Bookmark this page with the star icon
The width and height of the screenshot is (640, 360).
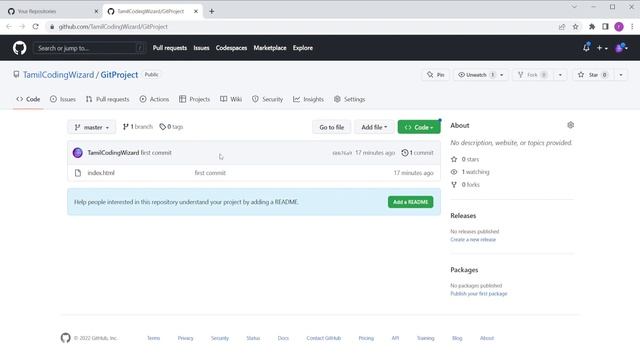(x=576, y=27)
